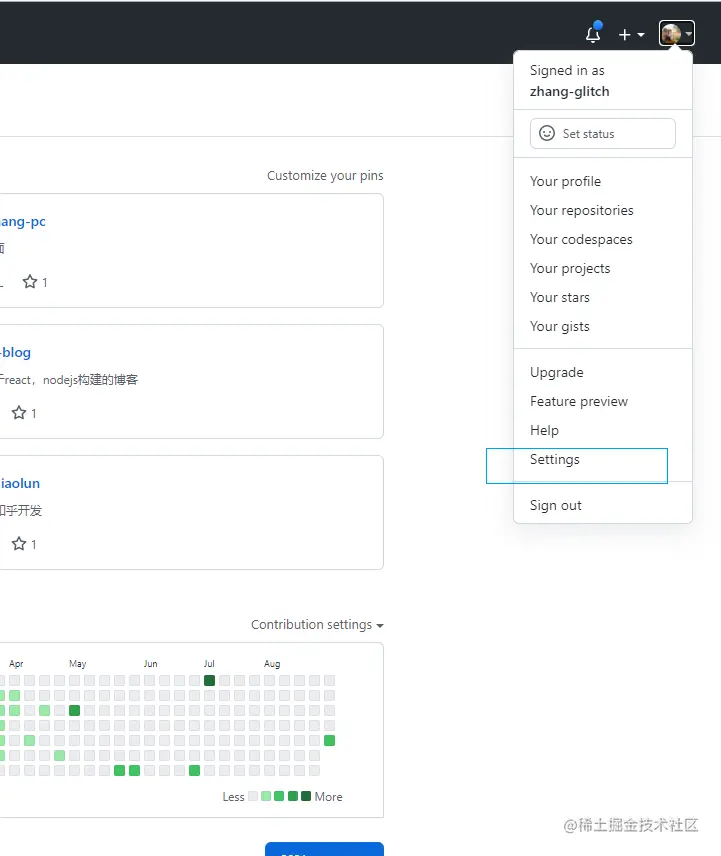Image resolution: width=721 pixels, height=856 pixels.
Task: Open Your stars menu entry
Action: [560, 298]
